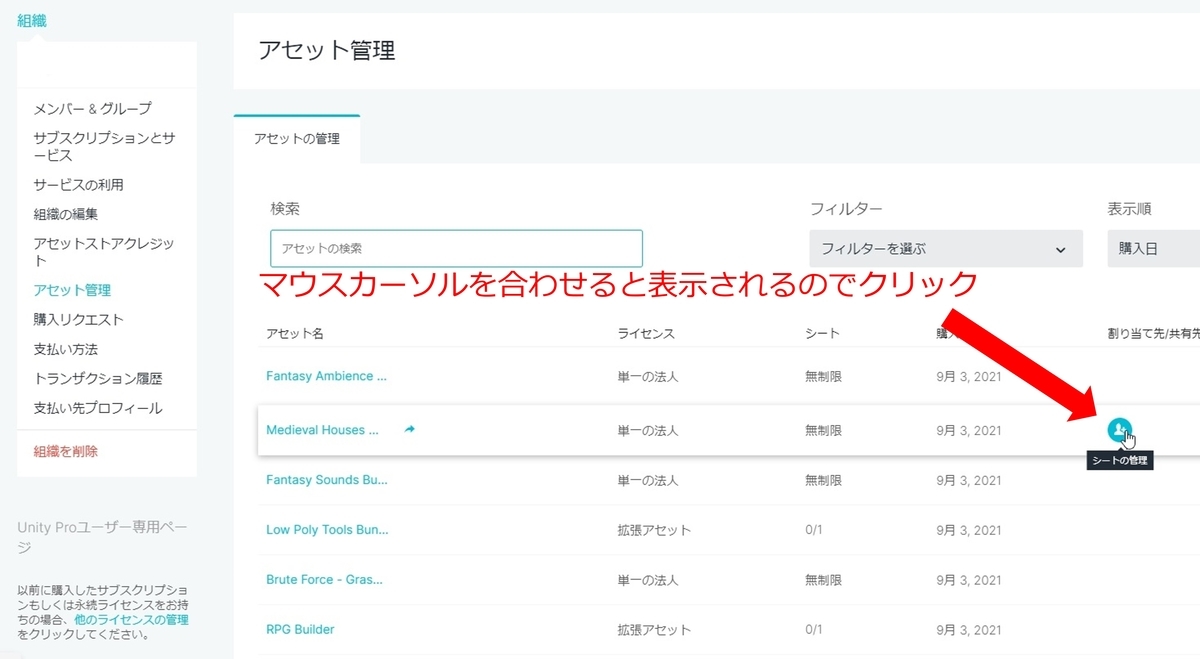
Task: Click the 0/1 seat count in RPG Builder row
Action: [814, 630]
